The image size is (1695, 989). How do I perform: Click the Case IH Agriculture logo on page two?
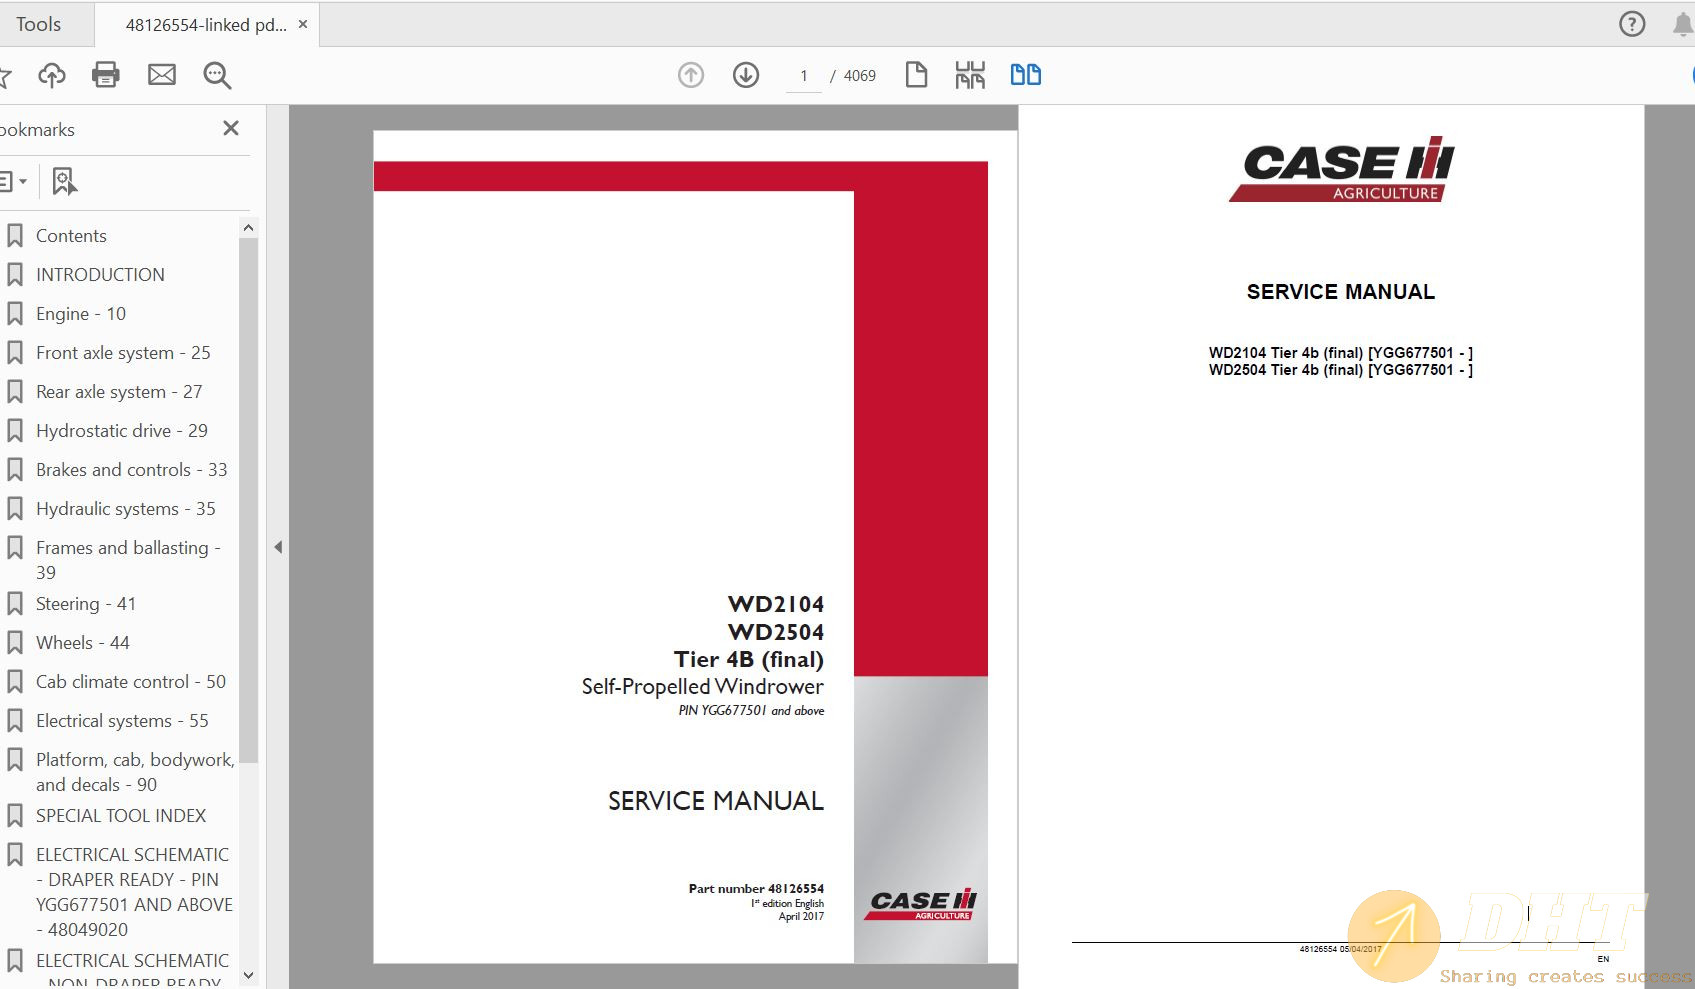click(1341, 169)
